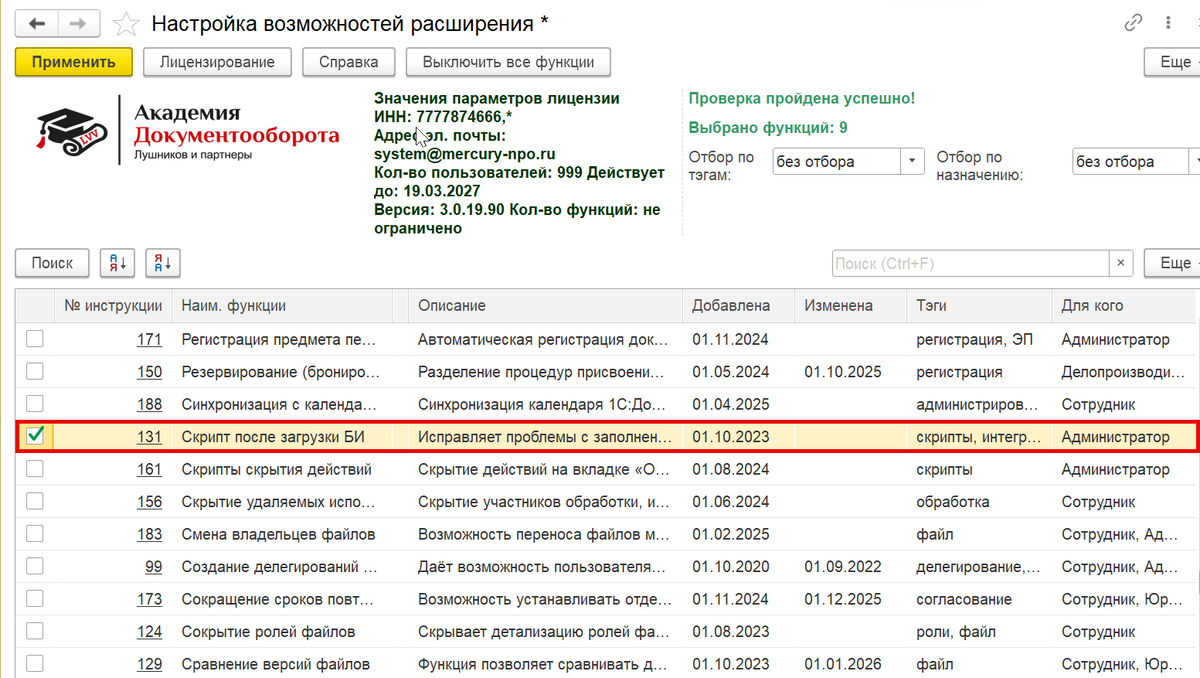This screenshot has width=1200, height=678.
Task: Open Справка help
Action: tap(349, 62)
